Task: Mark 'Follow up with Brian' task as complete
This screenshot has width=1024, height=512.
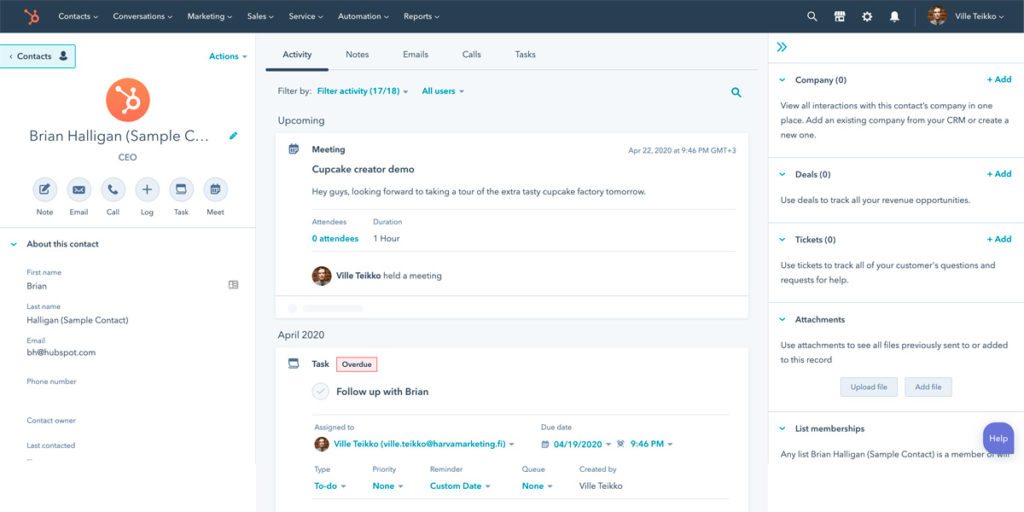Action: [x=320, y=392]
